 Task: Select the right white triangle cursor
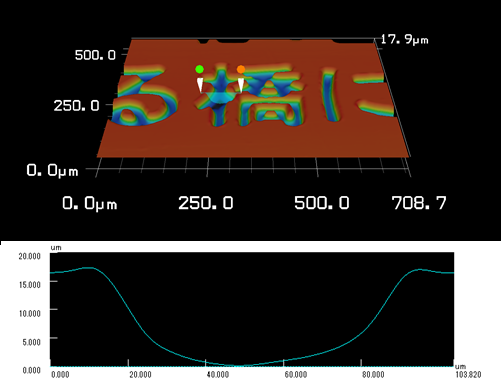point(241,85)
